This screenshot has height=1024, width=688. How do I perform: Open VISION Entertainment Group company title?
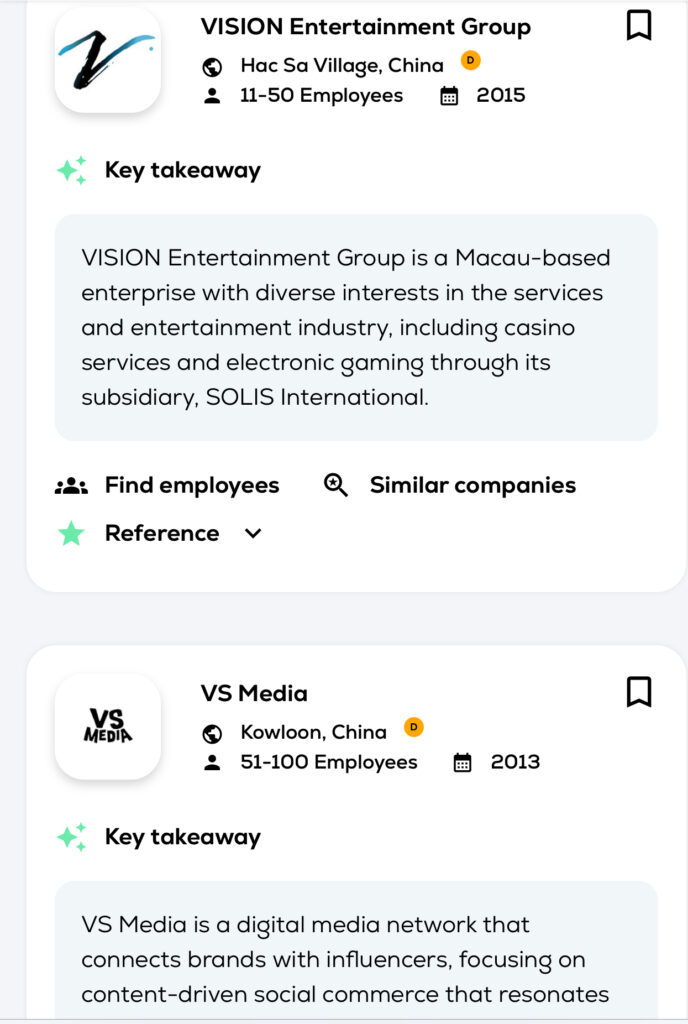365,27
